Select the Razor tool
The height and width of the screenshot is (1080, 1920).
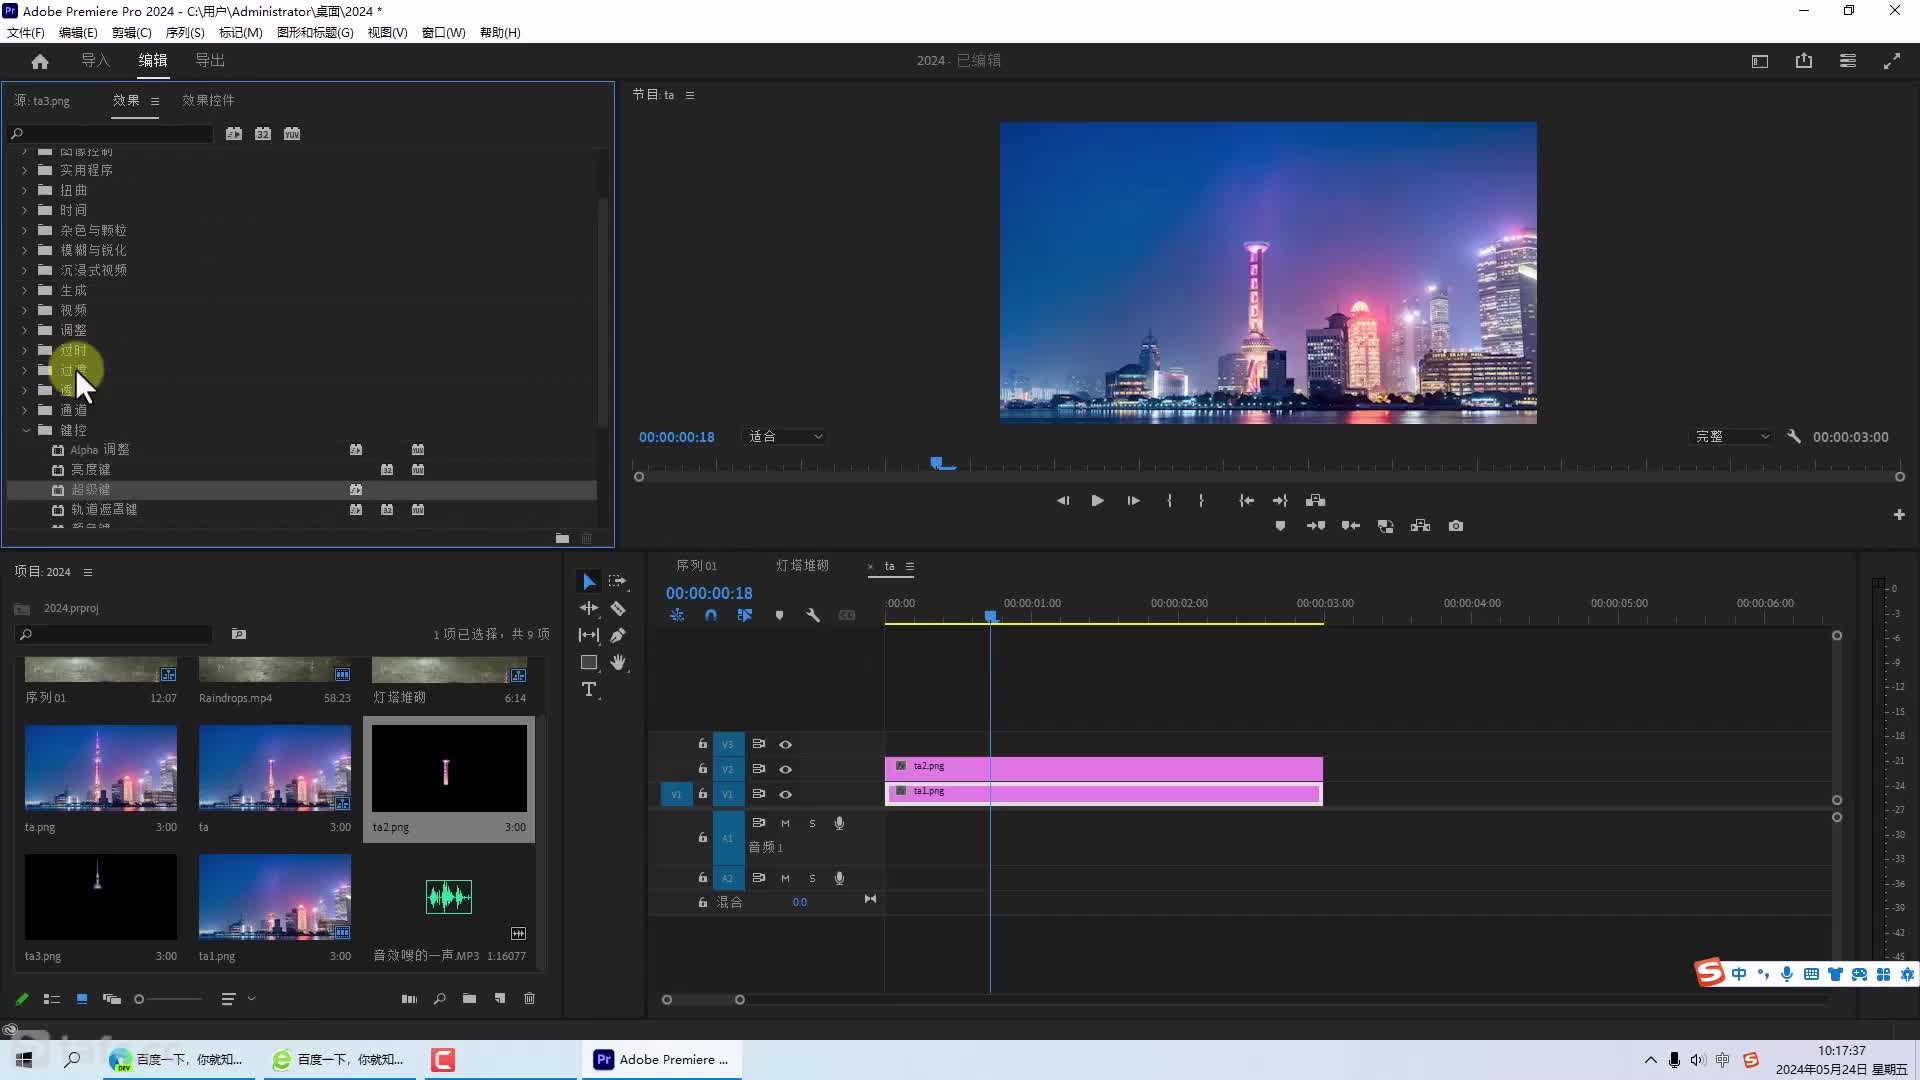[x=618, y=608]
